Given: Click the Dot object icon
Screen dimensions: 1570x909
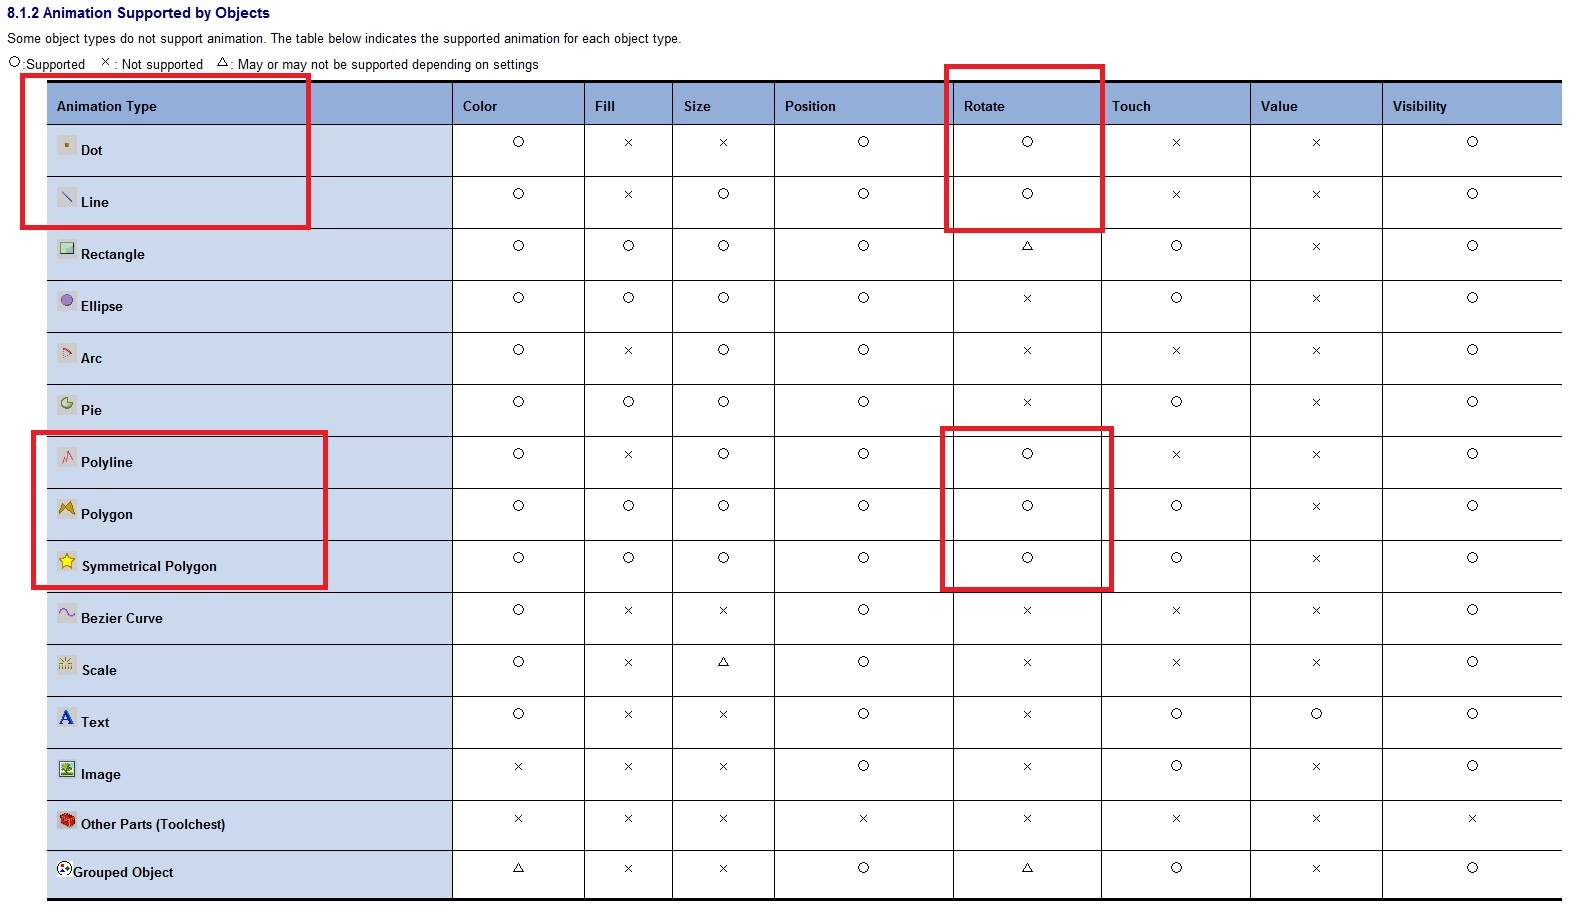Looking at the screenshot, I should (x=66, y=145).
